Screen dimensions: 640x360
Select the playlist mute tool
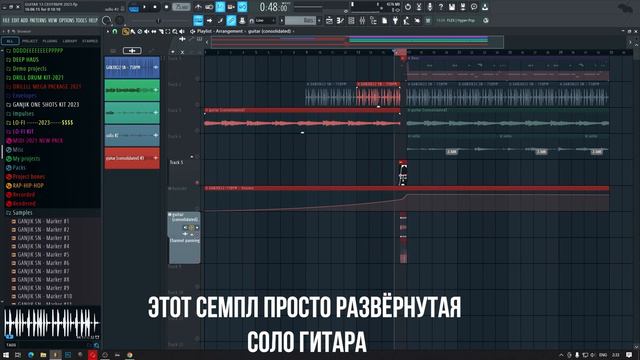pyautogui.click(x=147, y=31)
